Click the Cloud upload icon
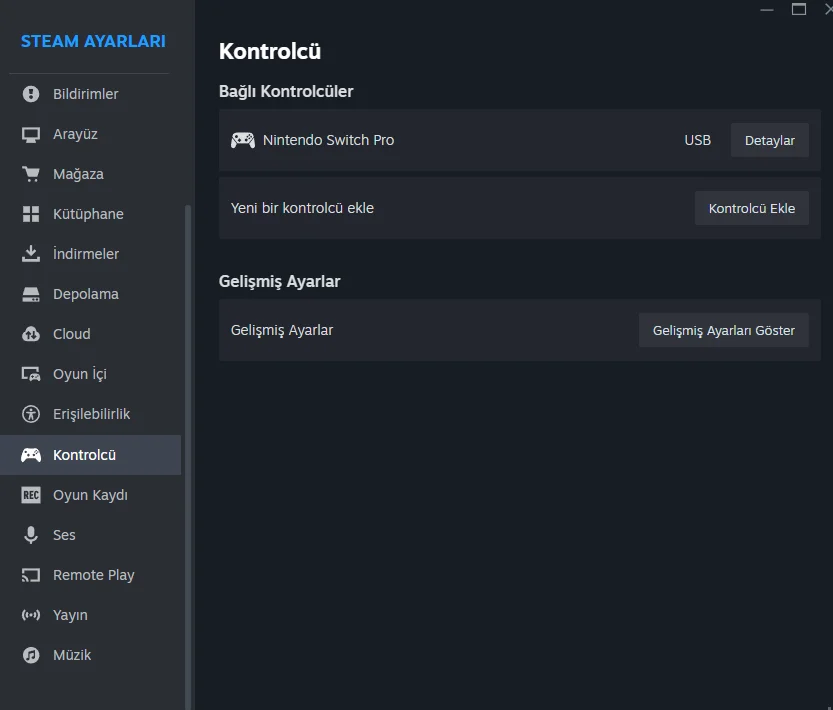Screen dimensions: 833x710 click(31, 334)
